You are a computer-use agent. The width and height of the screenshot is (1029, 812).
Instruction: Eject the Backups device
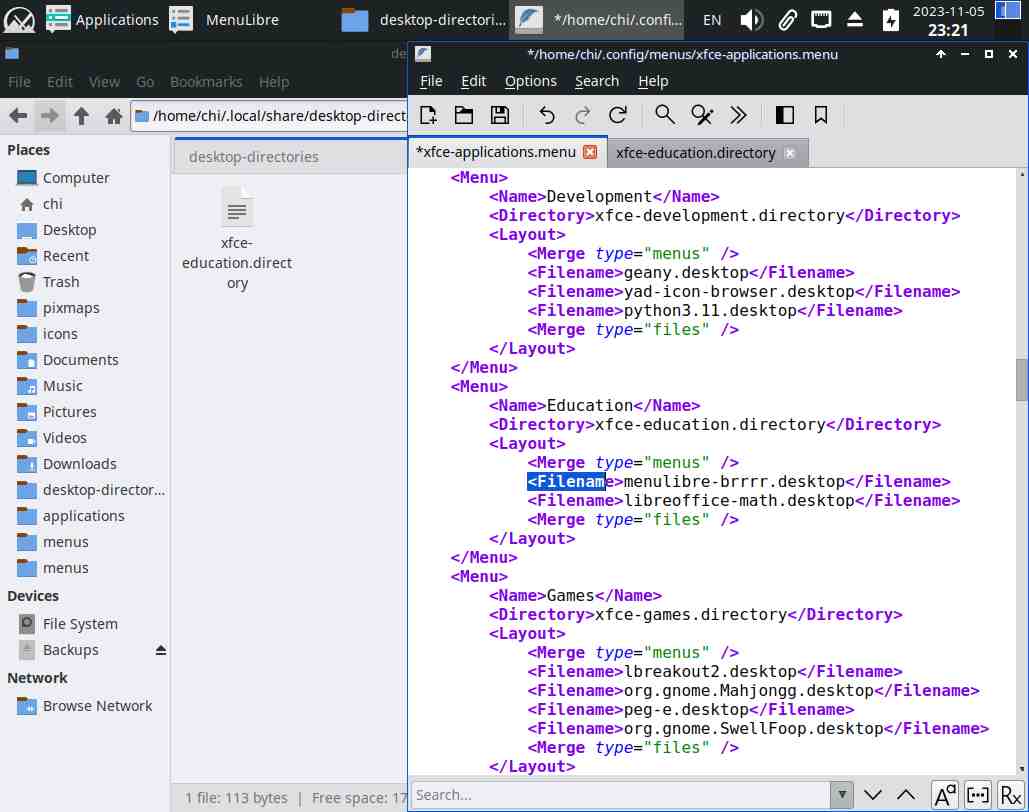coord(161,650)
